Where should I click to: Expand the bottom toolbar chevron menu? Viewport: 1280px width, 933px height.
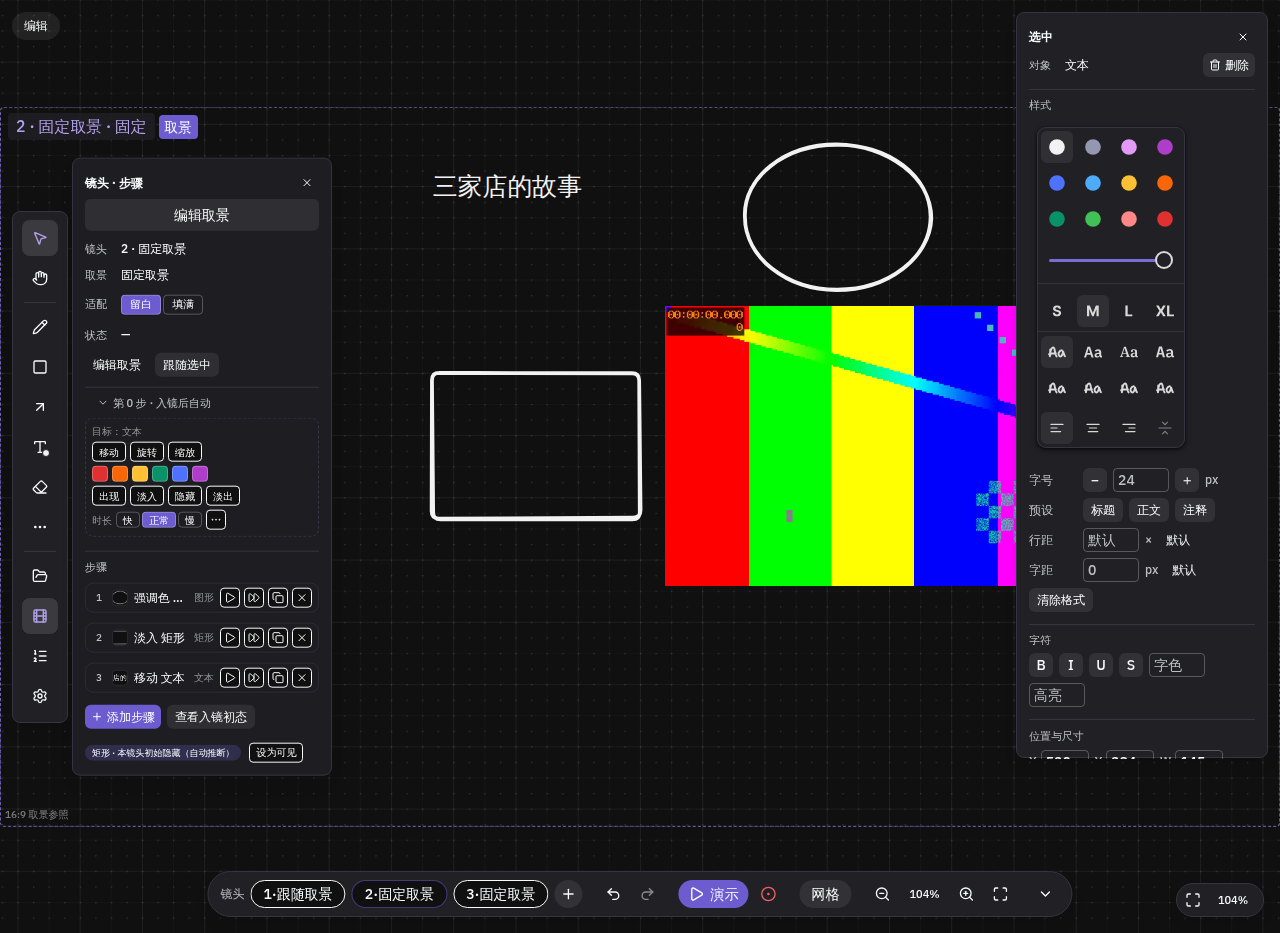pyautogui.click(x=1045, y=894)
